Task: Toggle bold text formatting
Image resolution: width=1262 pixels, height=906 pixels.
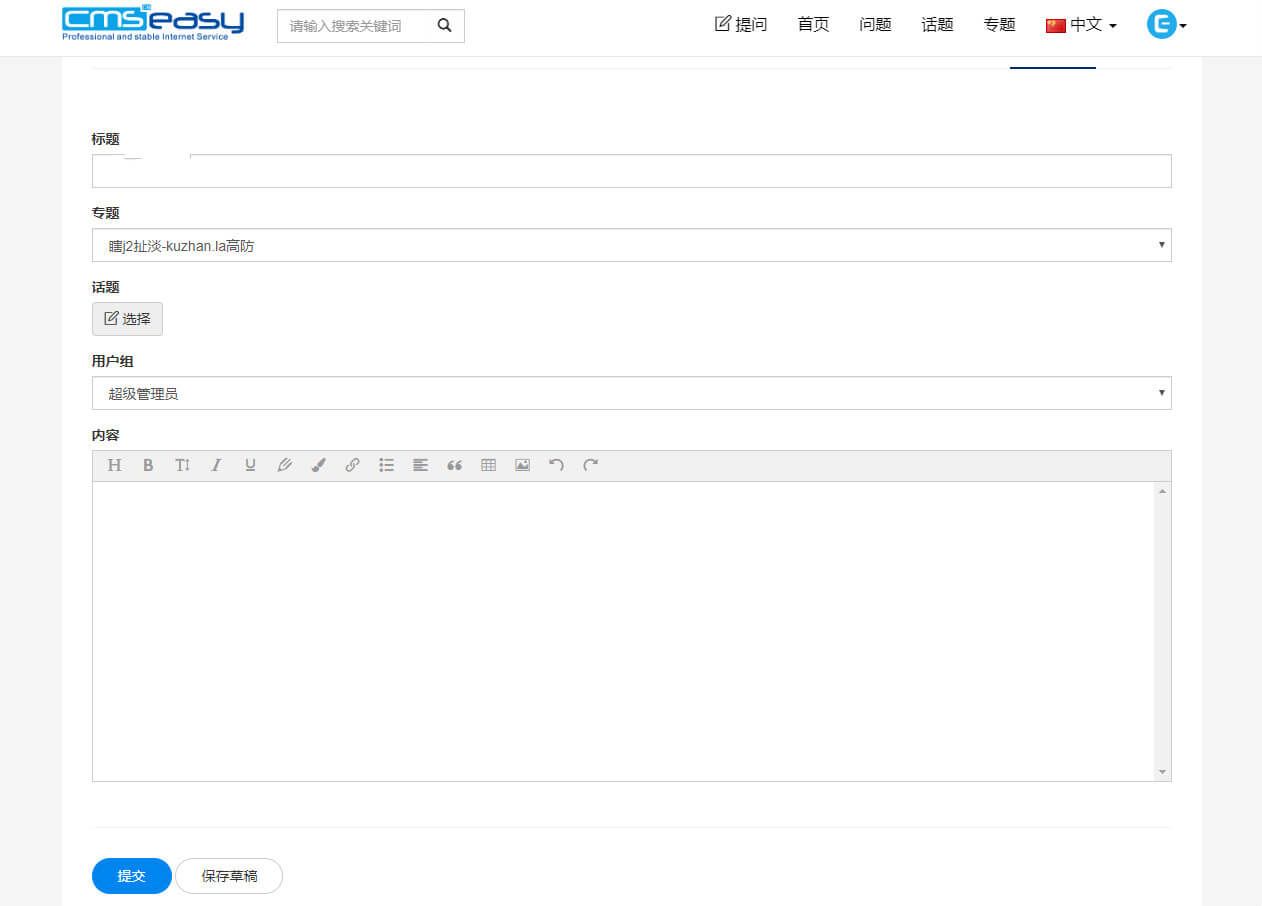Action: (x=148, y=464)
